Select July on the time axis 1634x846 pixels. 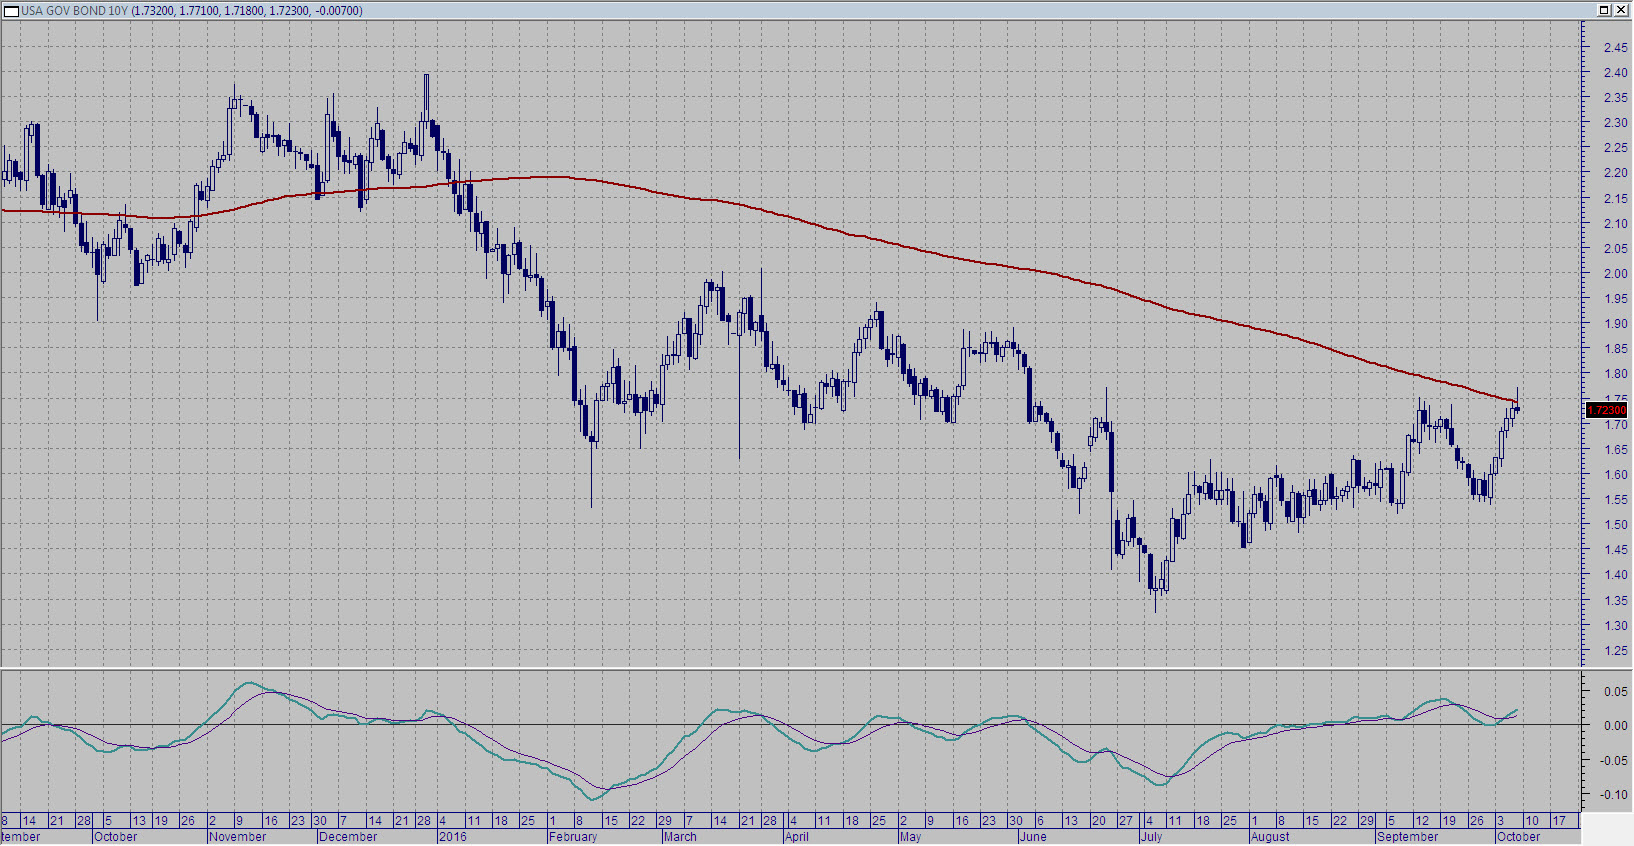(x=1152, y=837)
